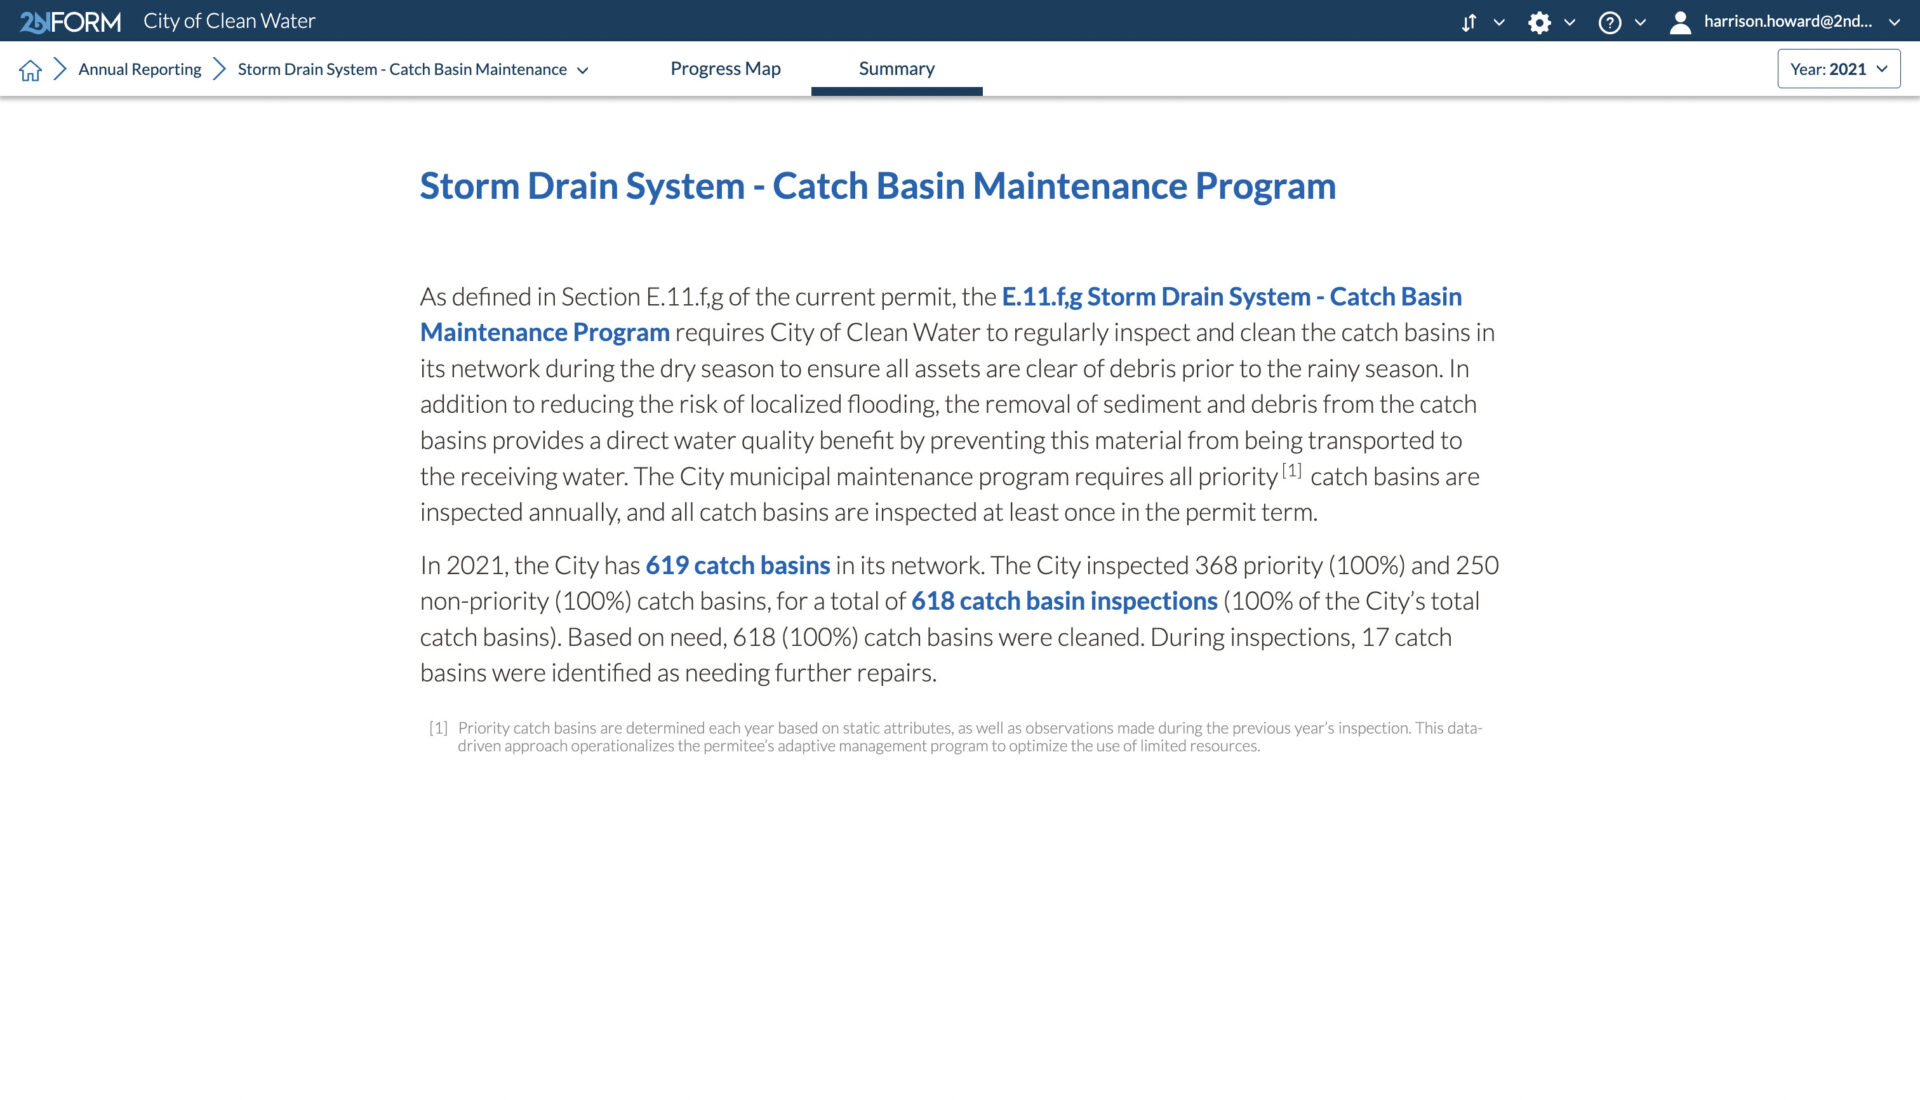Select the Summary tab

[897, 67]
